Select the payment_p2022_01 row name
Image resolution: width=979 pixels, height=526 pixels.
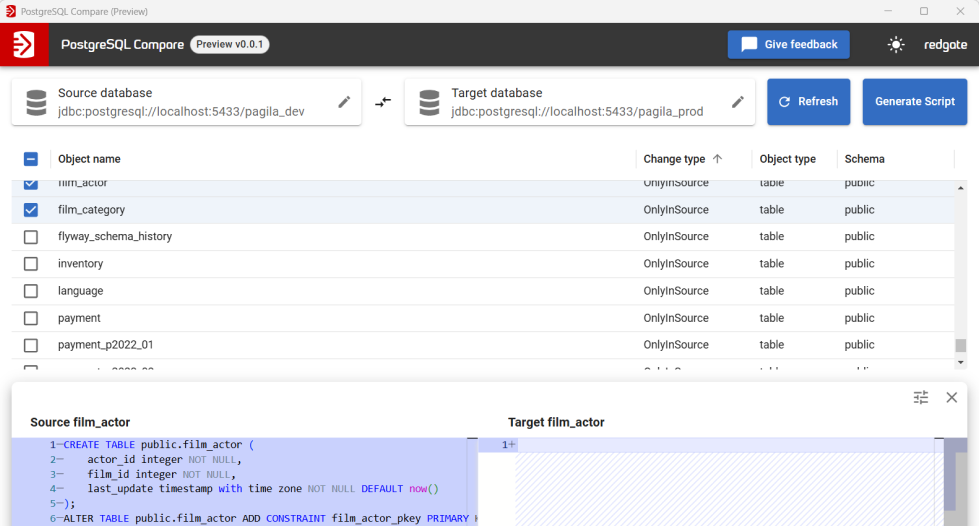pyautogui.click(x=106, y=345)
